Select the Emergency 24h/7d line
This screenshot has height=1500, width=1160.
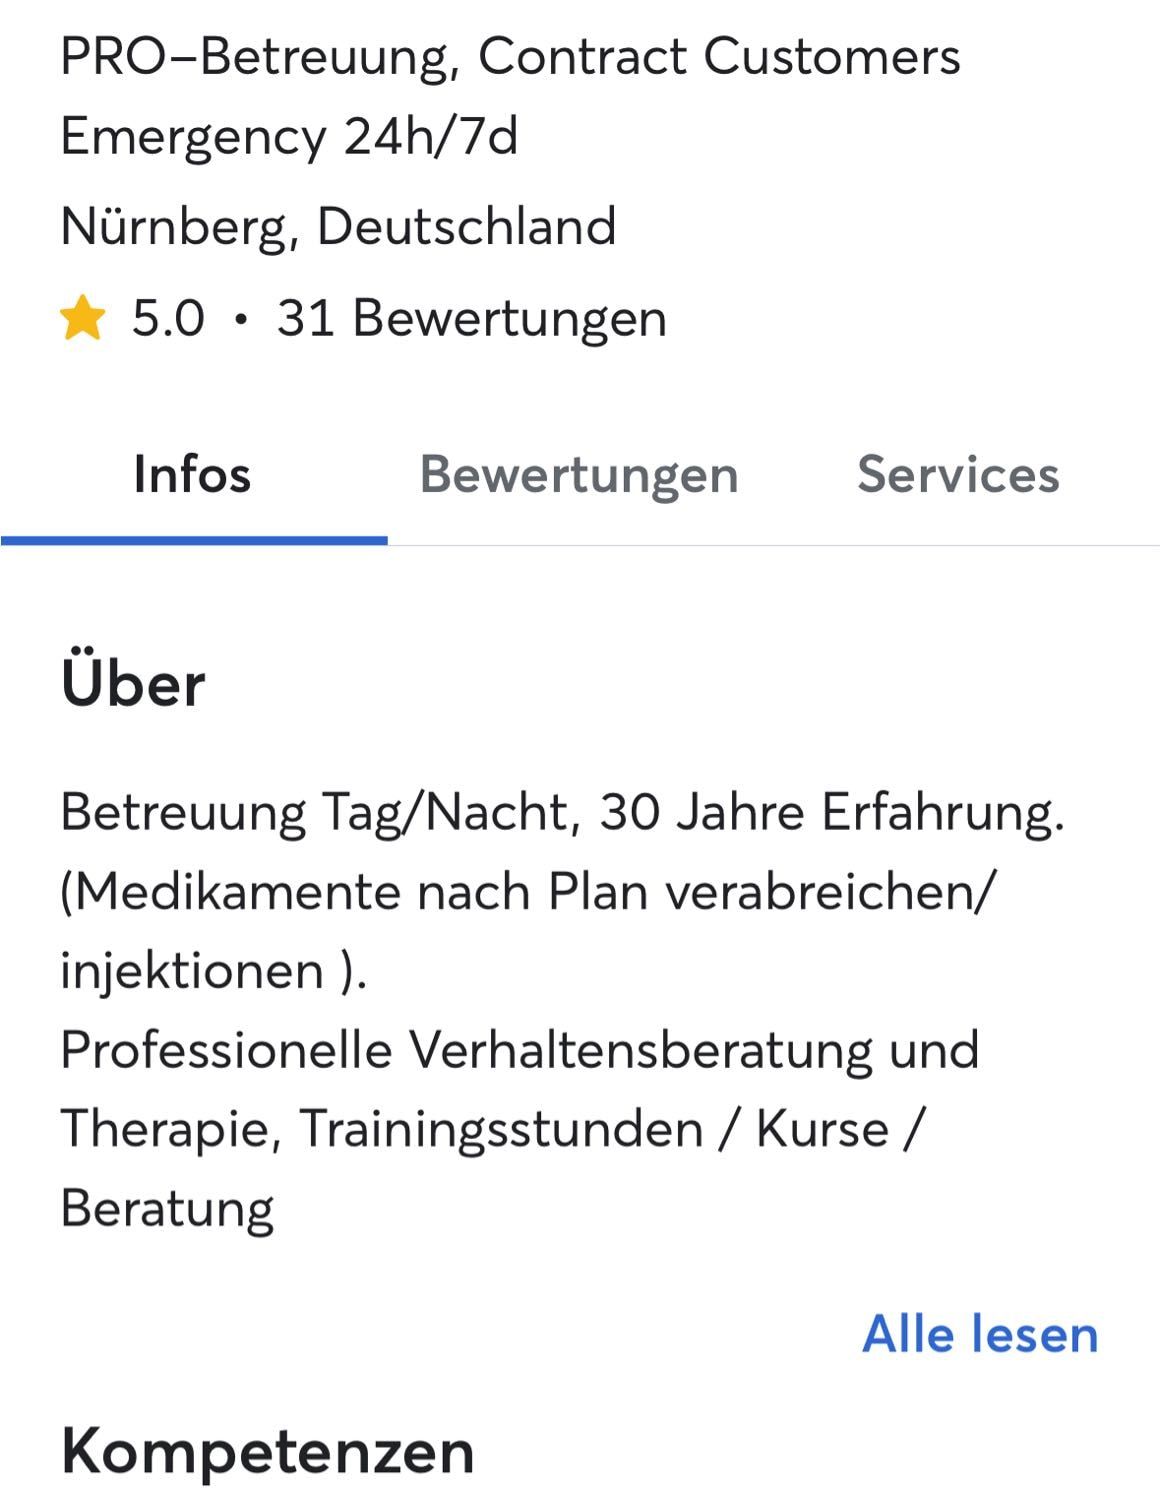[289, 136]
